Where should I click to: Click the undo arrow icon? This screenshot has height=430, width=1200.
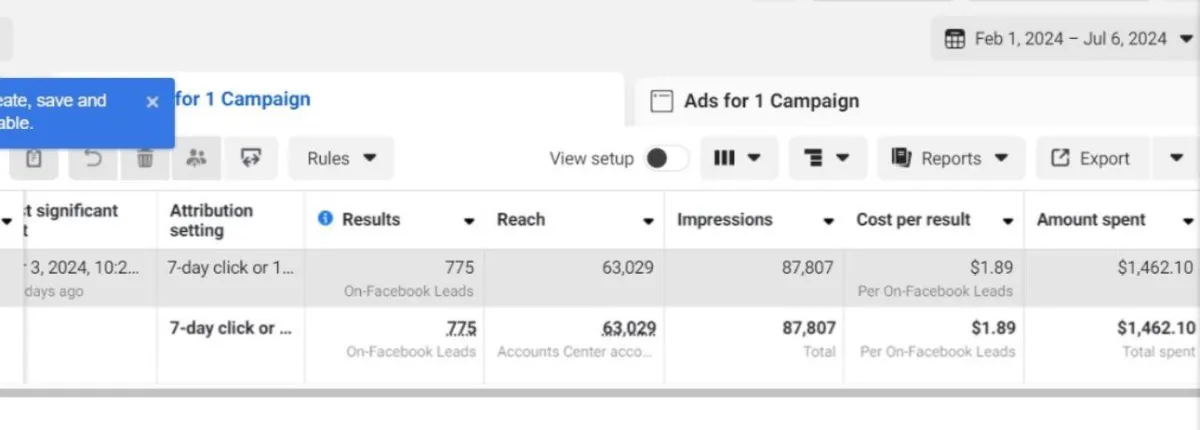click(x=93, y=158)
